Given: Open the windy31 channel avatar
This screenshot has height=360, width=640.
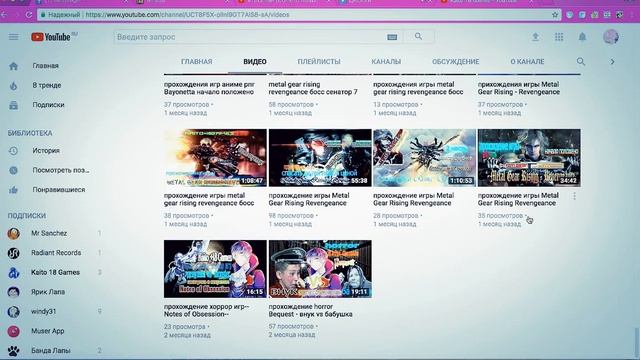Looking at the screenshot, I should 13,311.
